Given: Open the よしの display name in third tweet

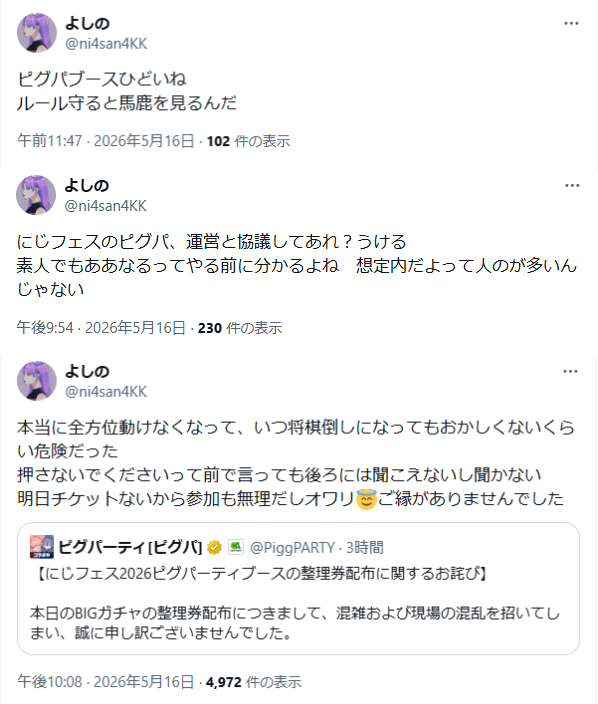Looking at the screenshot, I should (x=87, y=371).
